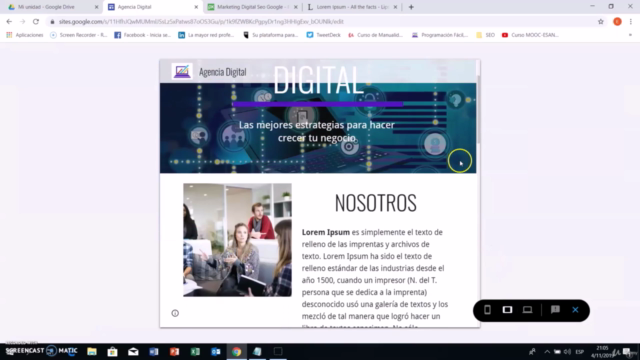Viewport: 640px width, 360px height.
Task: Open the Screen Recorder bookmark
Action: [x=78, y=35]
